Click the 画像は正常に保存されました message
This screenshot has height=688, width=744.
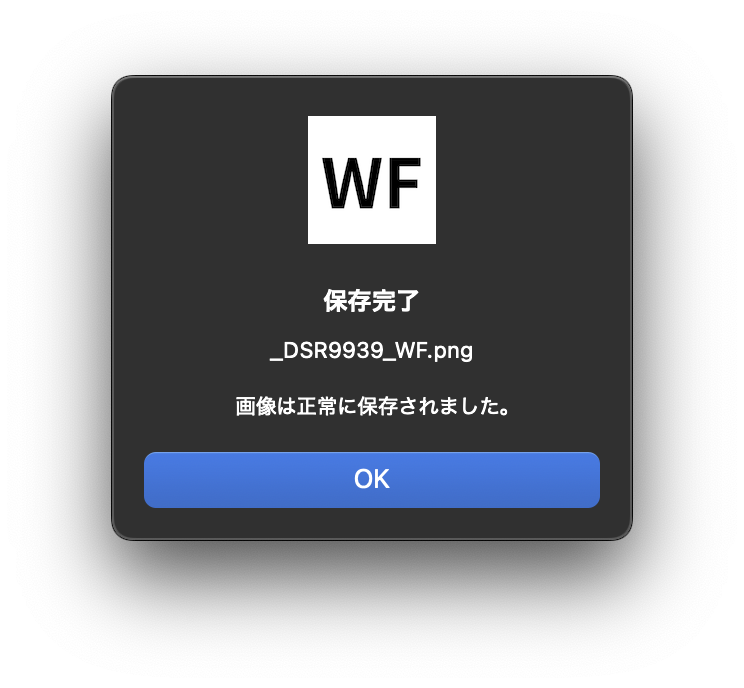click(372, 407)
